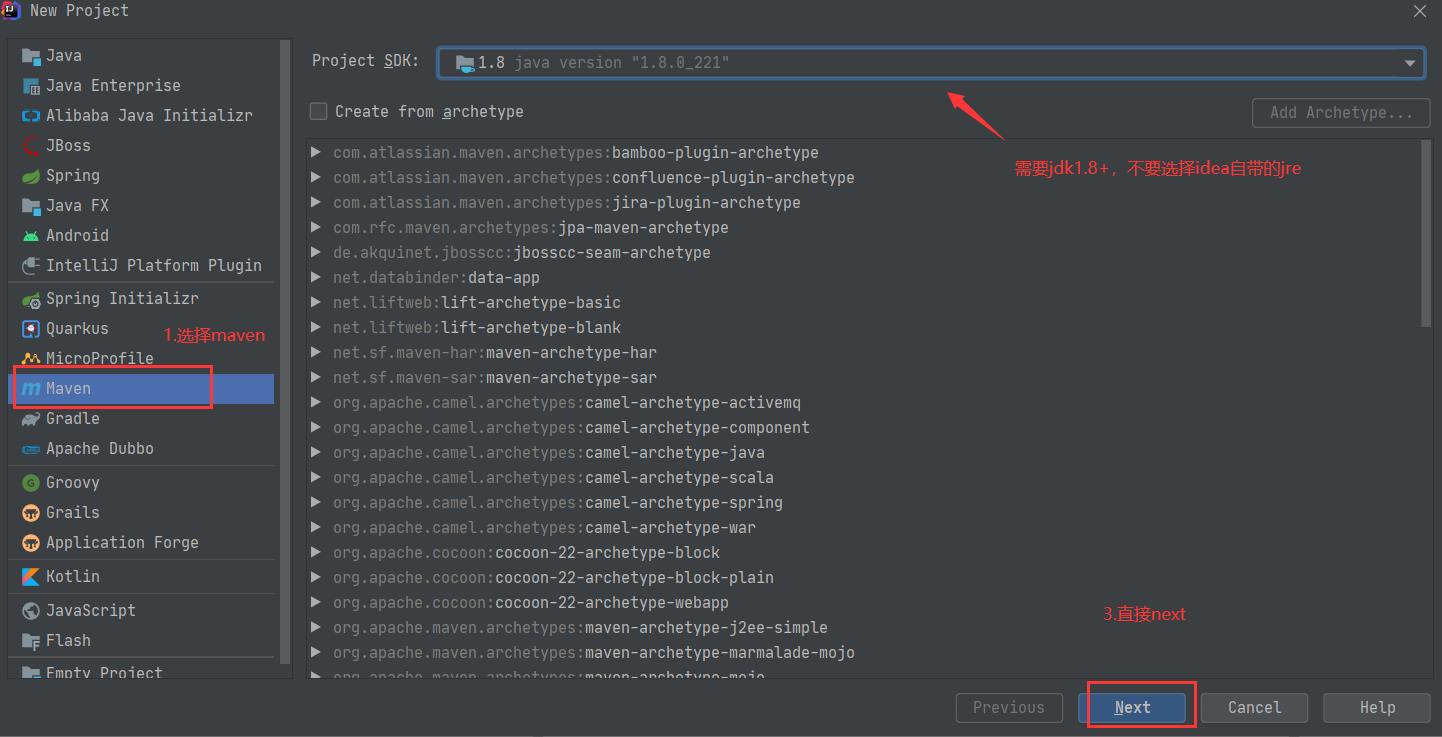Open the Project SDK dropdown arrow
1442x737 pixels.
(1410, 63)
